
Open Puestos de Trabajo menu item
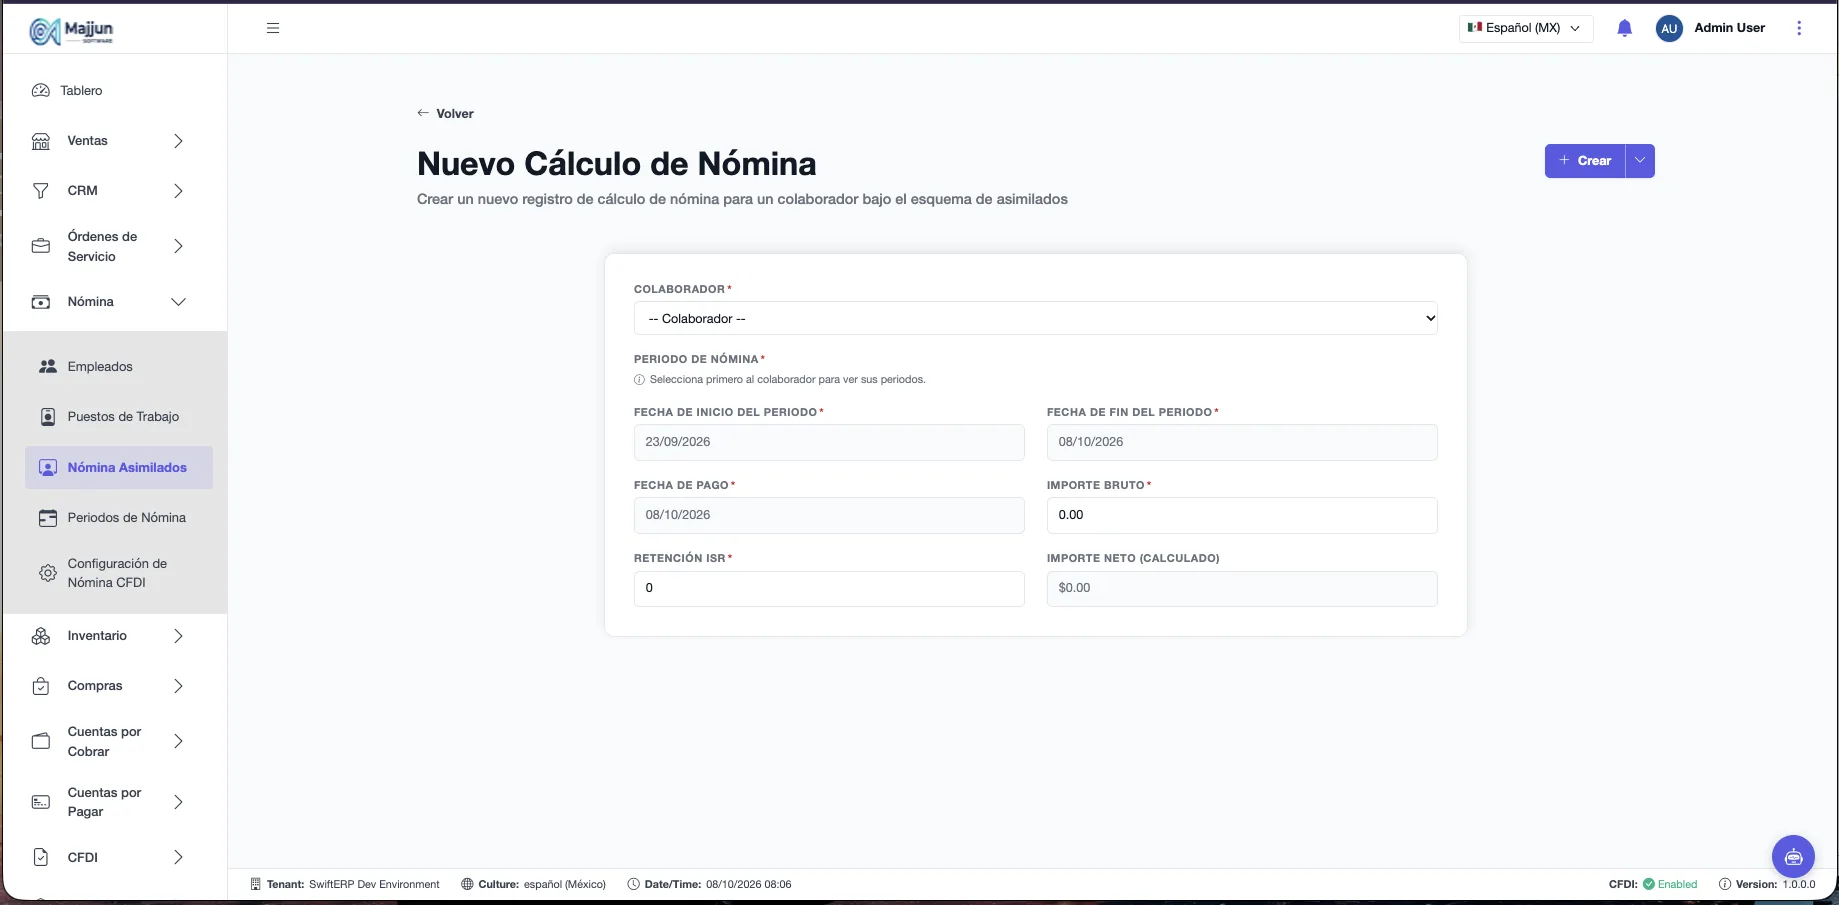[119, 417]
